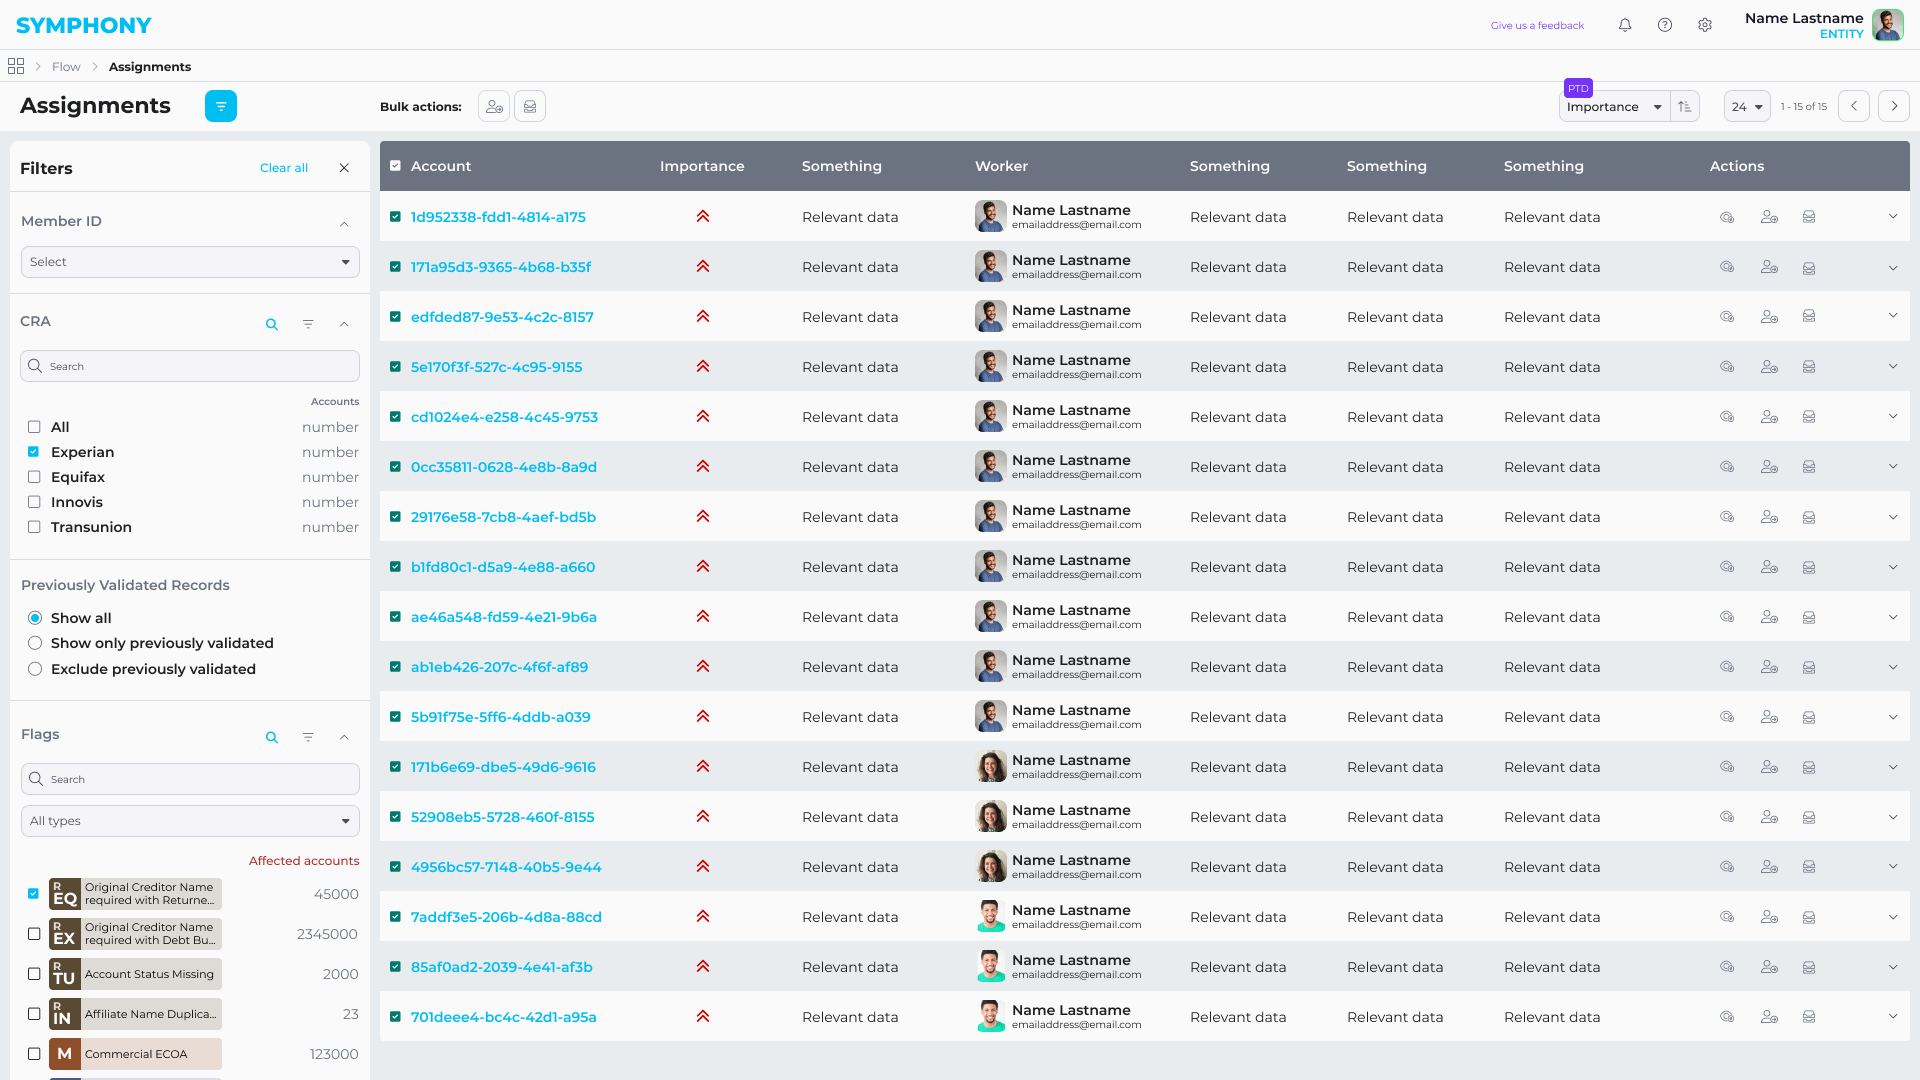1920x1080 pixels.
Task: Open notifications bell icon
Action: [x=1625, y=25]
